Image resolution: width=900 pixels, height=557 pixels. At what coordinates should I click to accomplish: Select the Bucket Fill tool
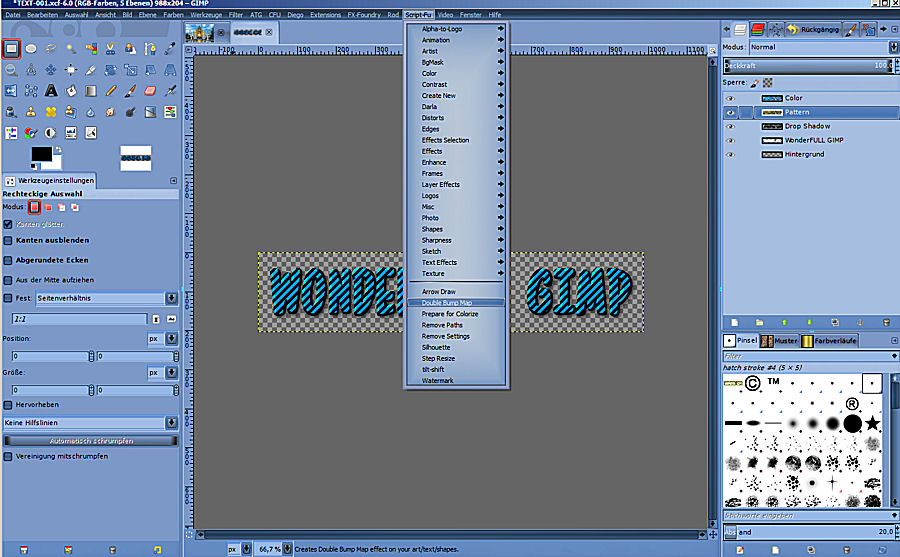[71, 91]
